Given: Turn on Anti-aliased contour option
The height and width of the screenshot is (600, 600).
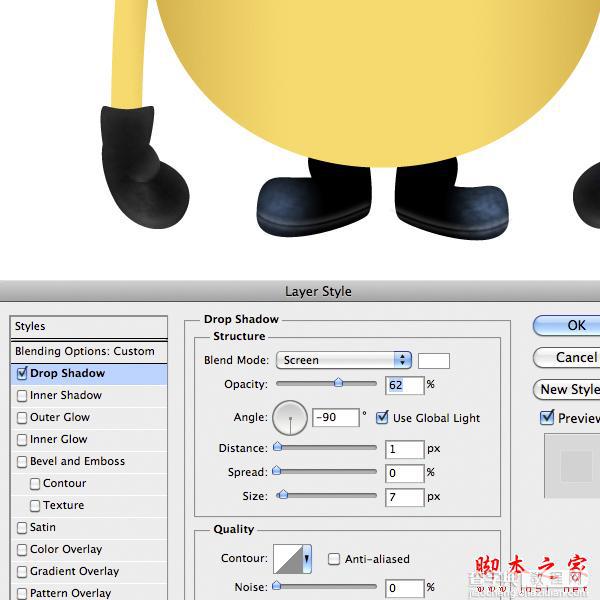Looking at the screenshot, I should pyautogui.click(x=334, y=559).
